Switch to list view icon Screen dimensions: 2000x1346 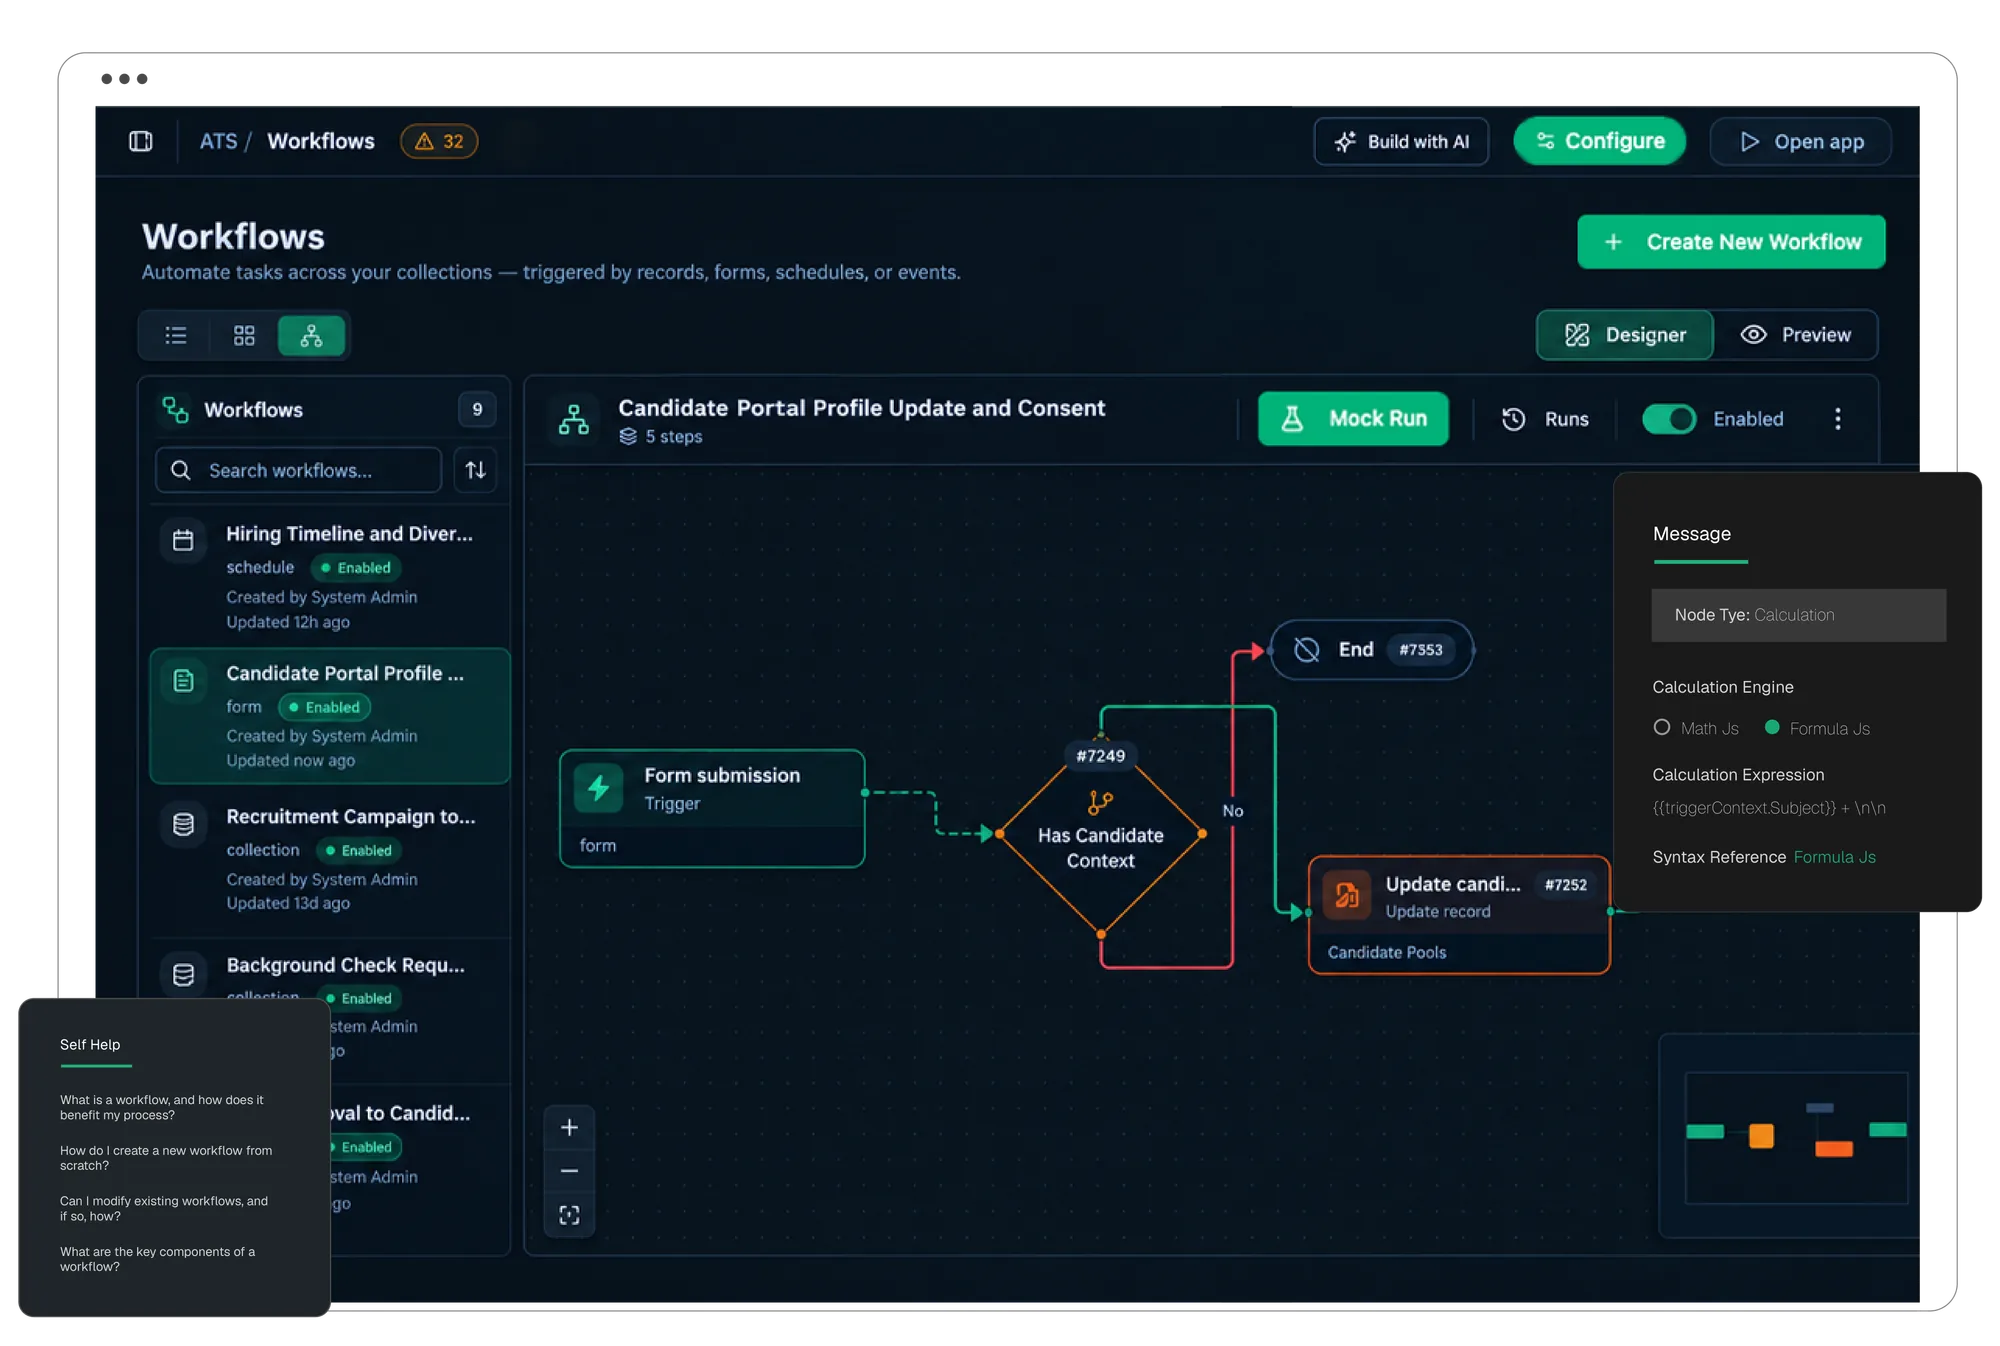[x=176, y=336]
